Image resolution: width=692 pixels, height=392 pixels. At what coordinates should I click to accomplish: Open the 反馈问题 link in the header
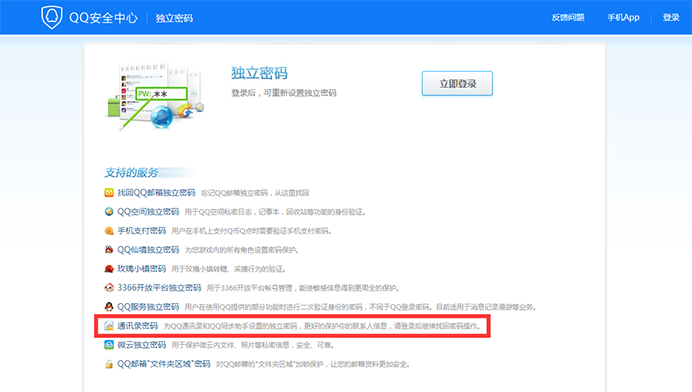568,17
